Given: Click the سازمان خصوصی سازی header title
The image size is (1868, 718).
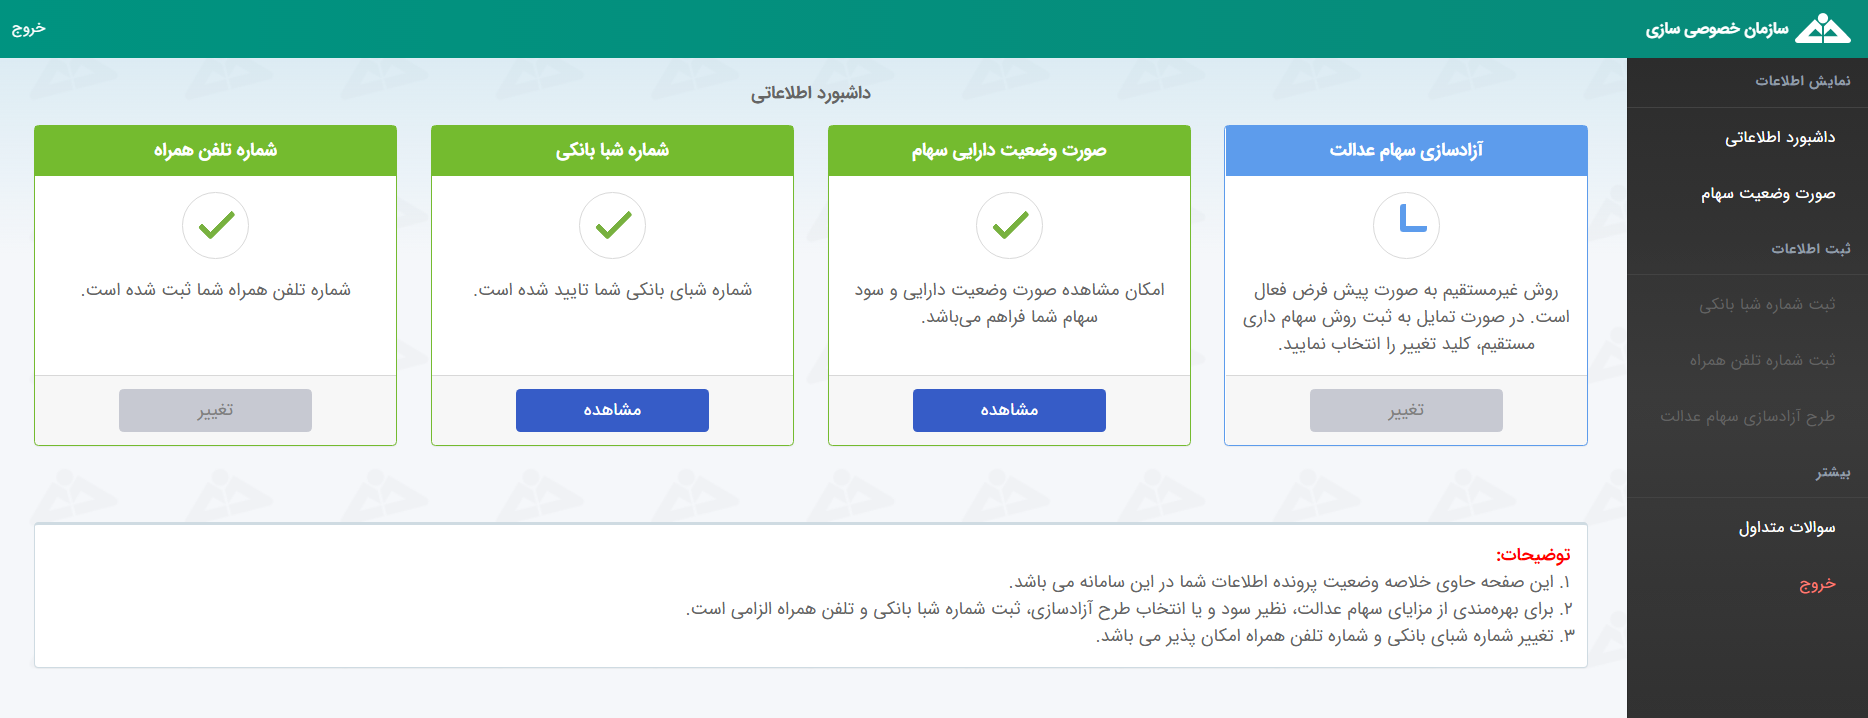Looking at the screenshot, I should tap(1717, 29).
